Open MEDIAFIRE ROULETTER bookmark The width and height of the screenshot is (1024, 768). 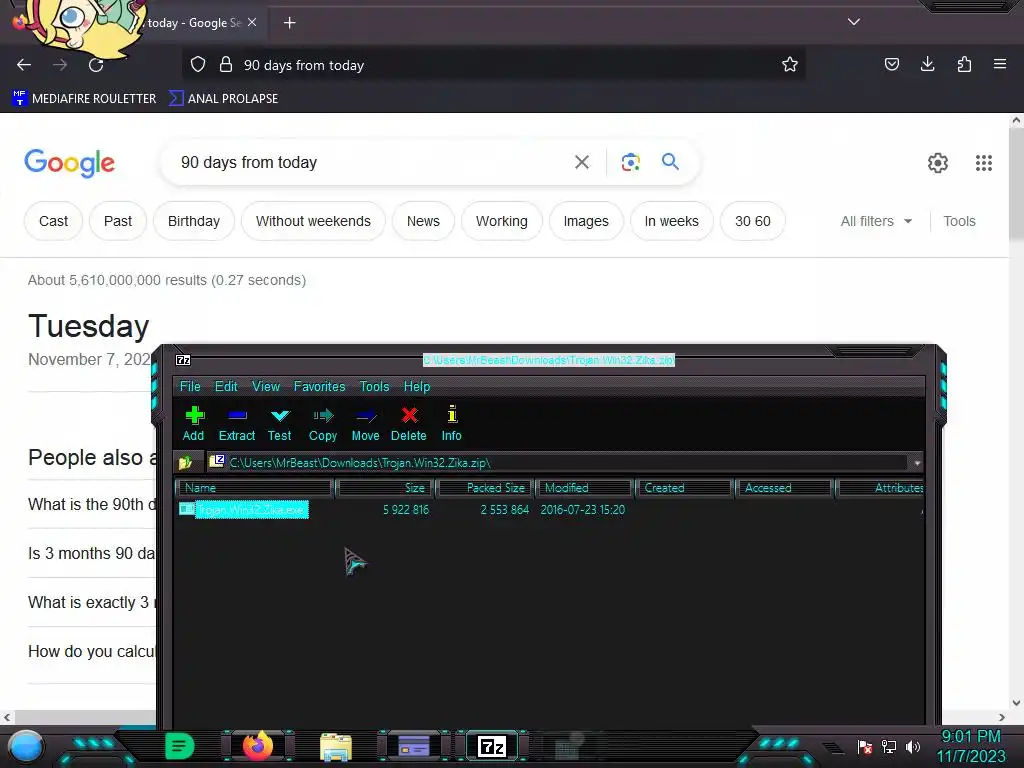point(84,99)
